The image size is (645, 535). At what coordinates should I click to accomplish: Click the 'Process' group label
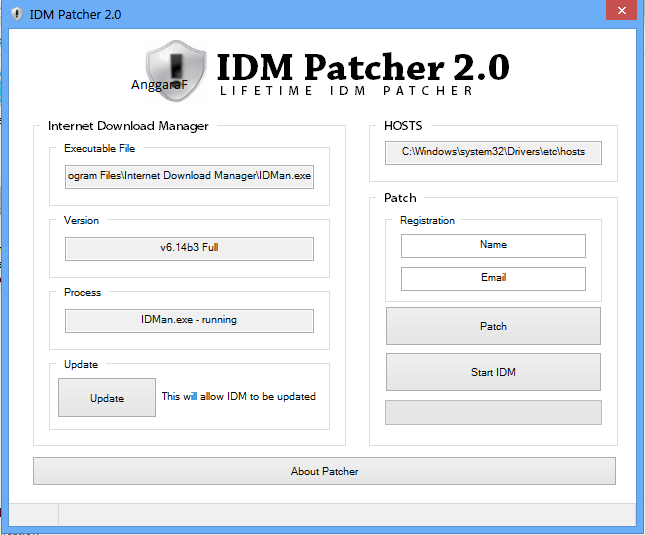[x=82, y=292]
